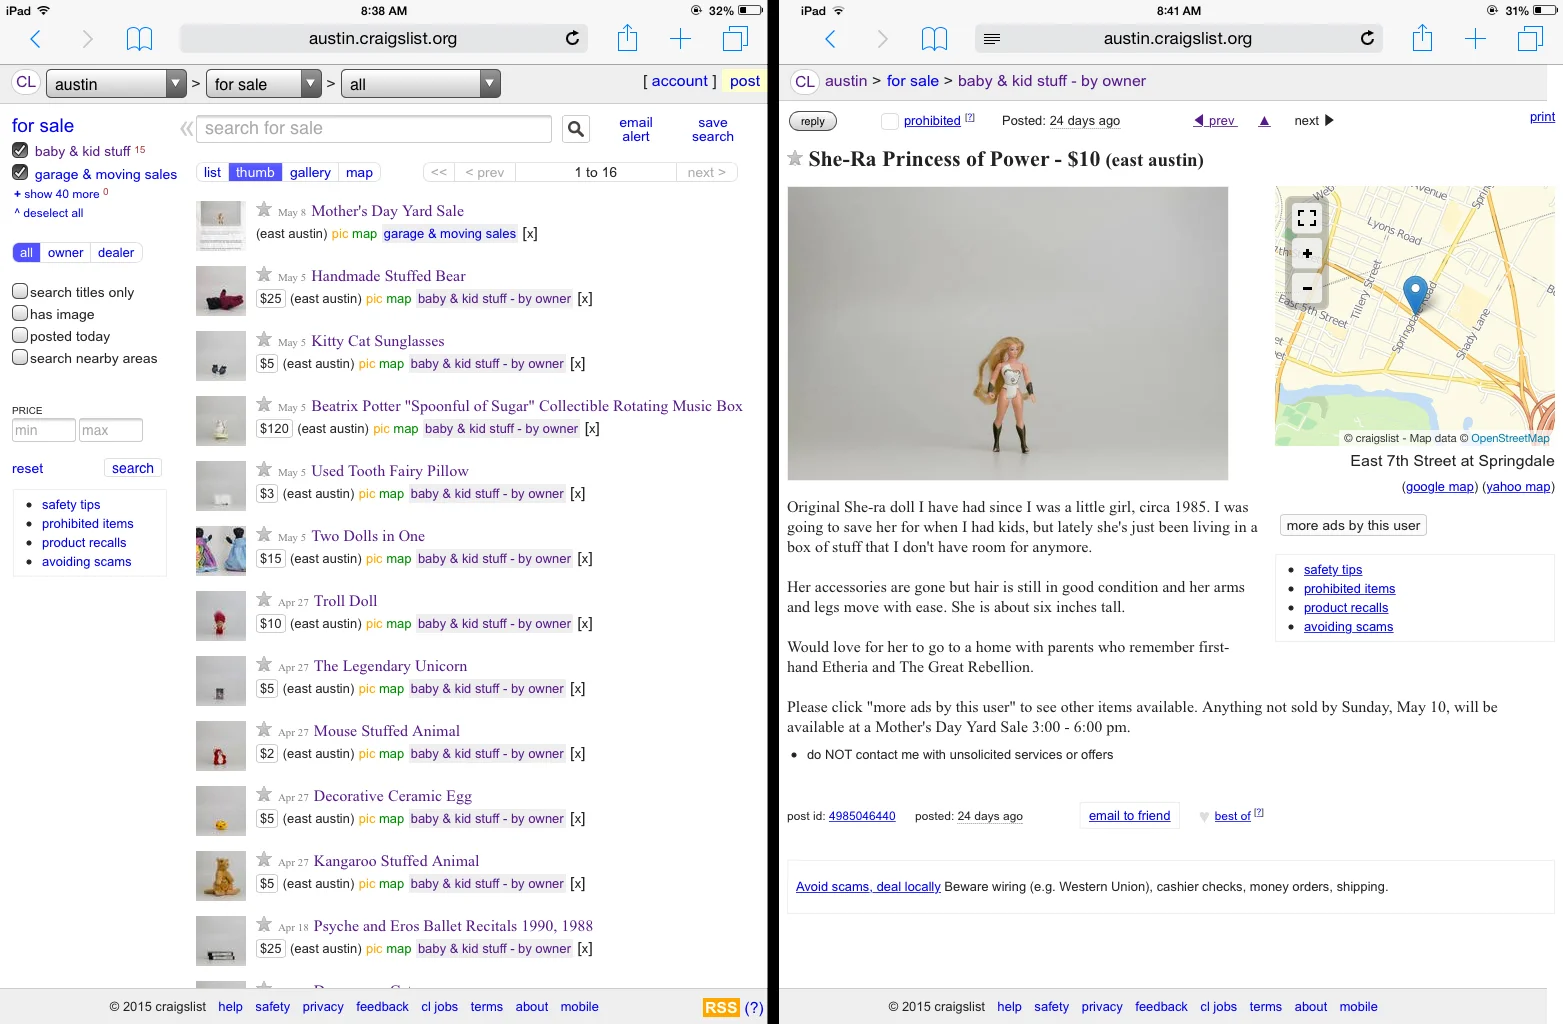Click the search magnifier button

pyautogui.click(x=576, y=128)
